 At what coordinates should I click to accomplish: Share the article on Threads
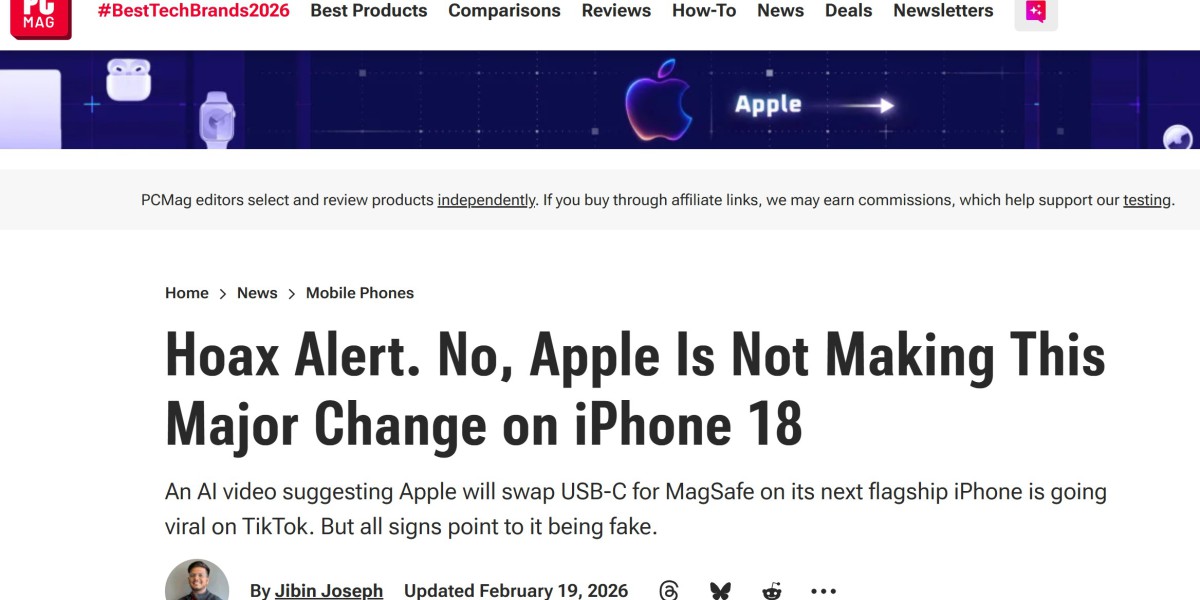[x=670, y=590]
